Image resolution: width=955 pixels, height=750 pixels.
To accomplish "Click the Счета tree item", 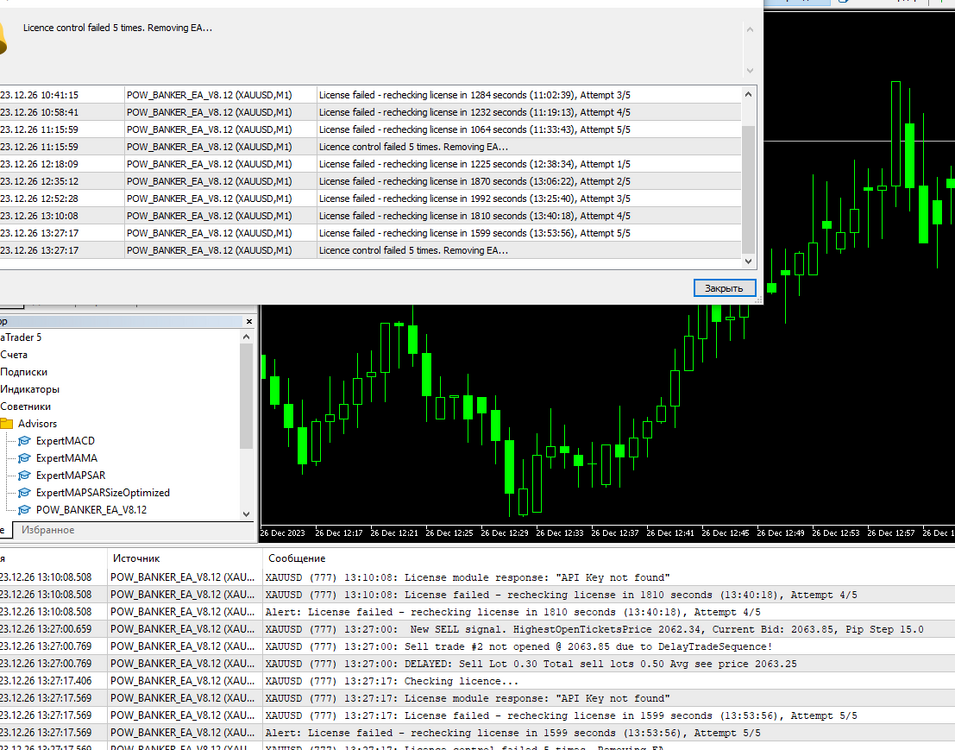I will [x=14, y=355].
